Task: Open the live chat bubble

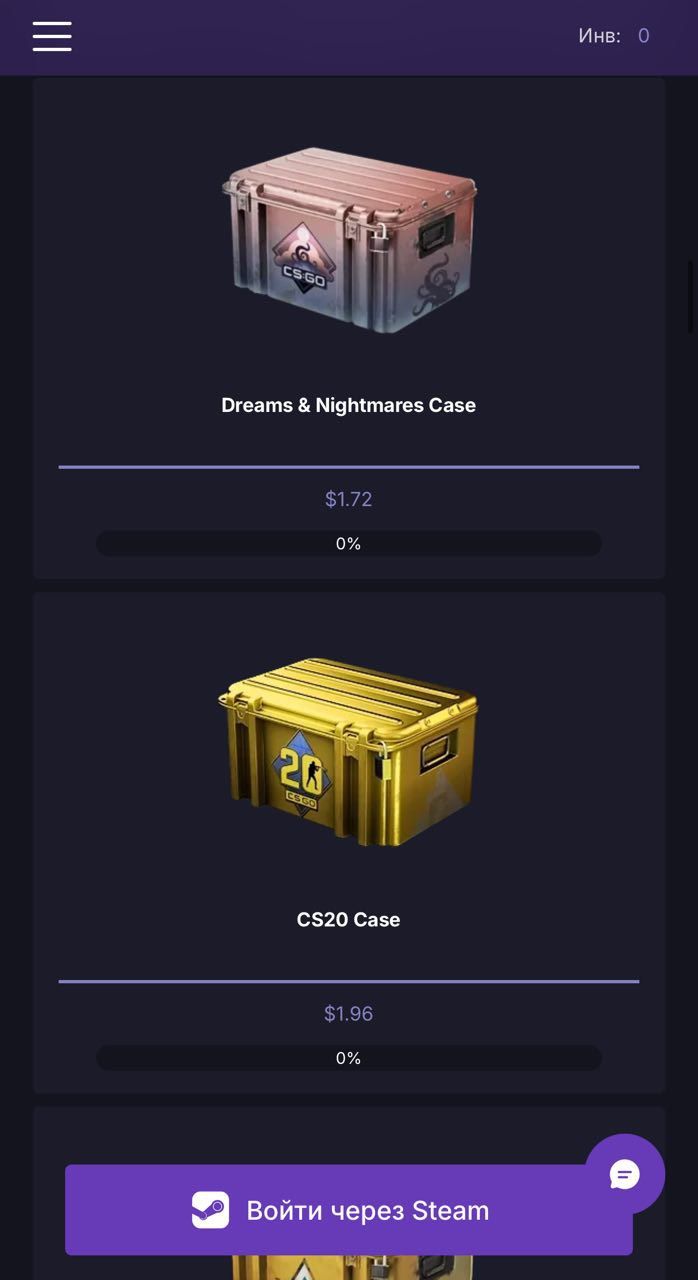Action: [x=625, y=1174]
